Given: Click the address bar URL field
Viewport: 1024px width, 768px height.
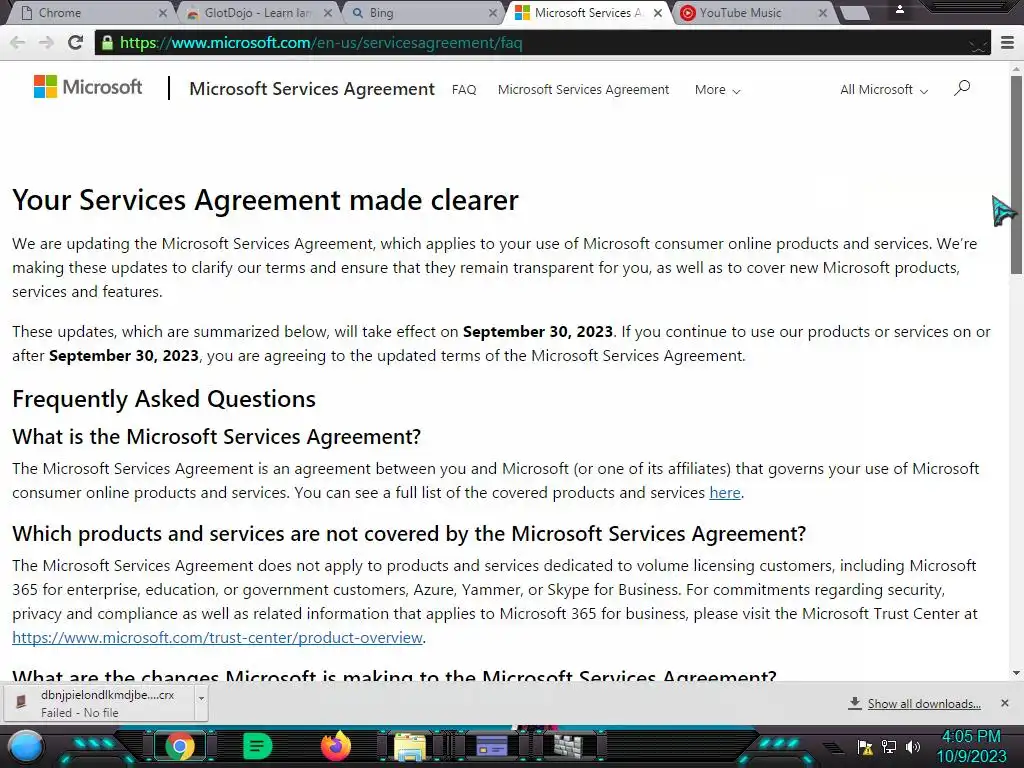Looking at the screenshot, I should 542,43.
